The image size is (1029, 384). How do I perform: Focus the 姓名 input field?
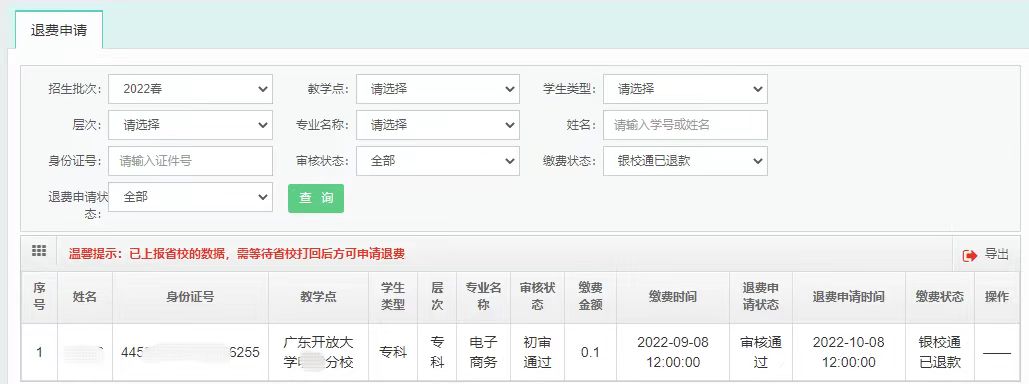point(685,125)
